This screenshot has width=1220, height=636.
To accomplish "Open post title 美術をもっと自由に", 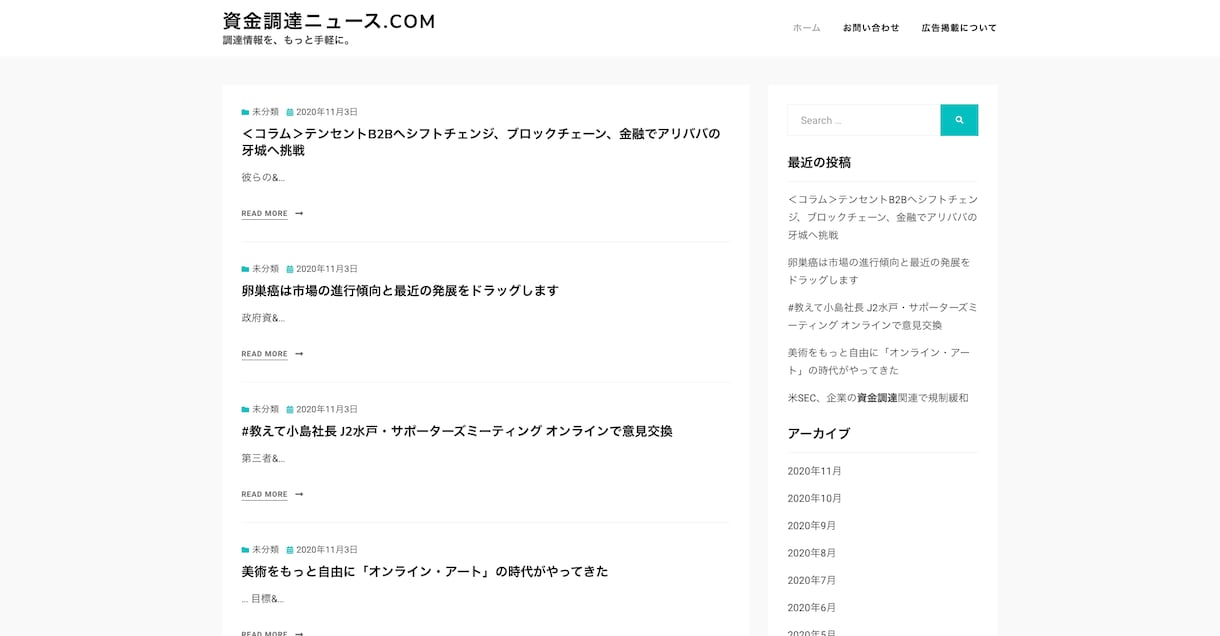I will 424,572.
